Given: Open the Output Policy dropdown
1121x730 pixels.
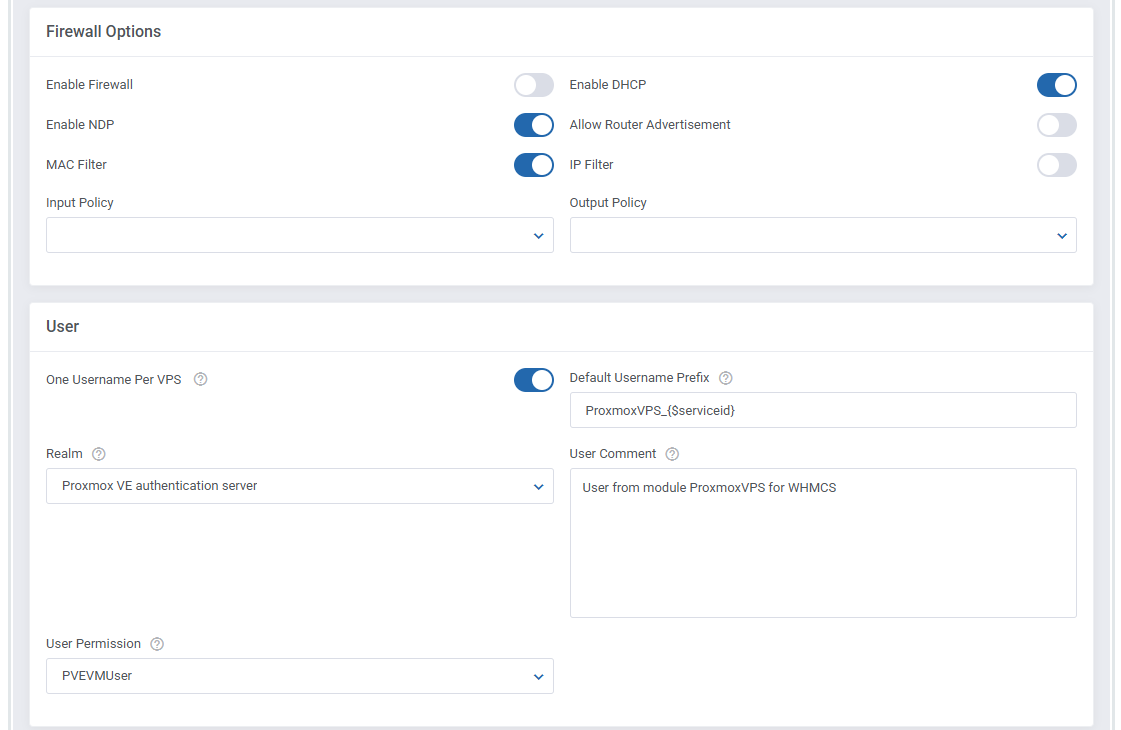Looking at the screenshot, I should click(x=823, y=235).
